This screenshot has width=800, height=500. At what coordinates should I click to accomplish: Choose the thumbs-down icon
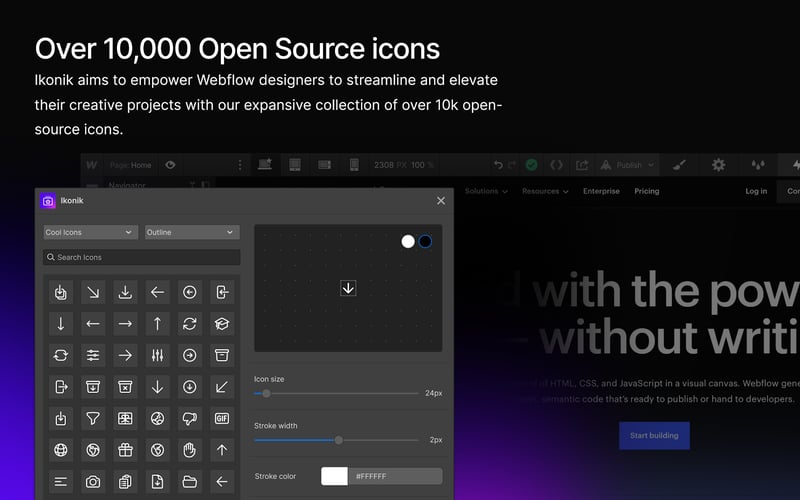(189, 418)
